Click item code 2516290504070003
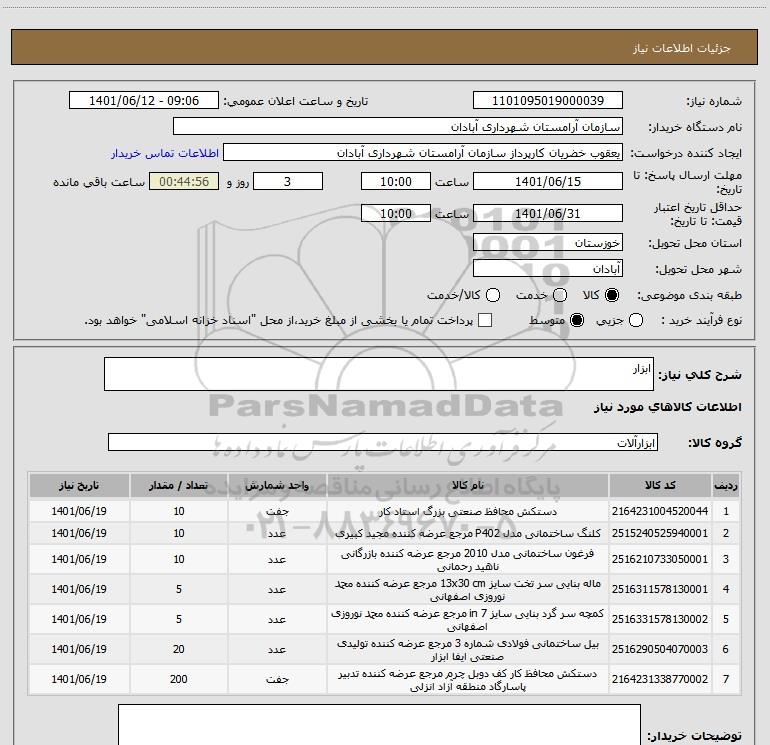 660,649
